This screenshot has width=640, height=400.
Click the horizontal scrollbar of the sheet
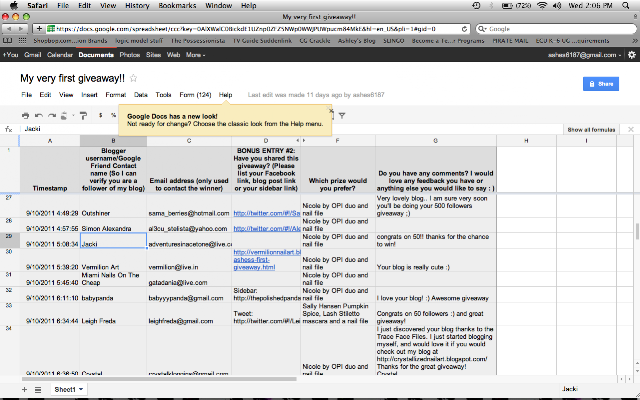160,379
